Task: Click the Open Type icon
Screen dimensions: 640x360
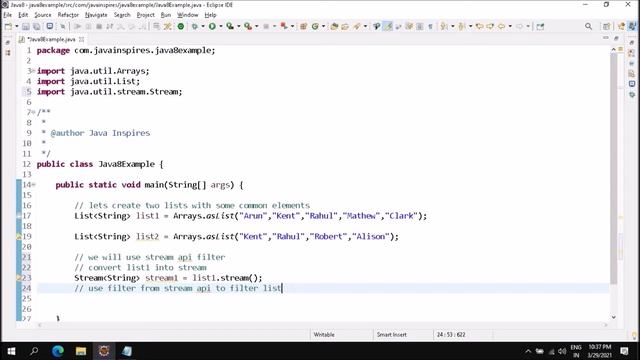Action: coord(334,27)
